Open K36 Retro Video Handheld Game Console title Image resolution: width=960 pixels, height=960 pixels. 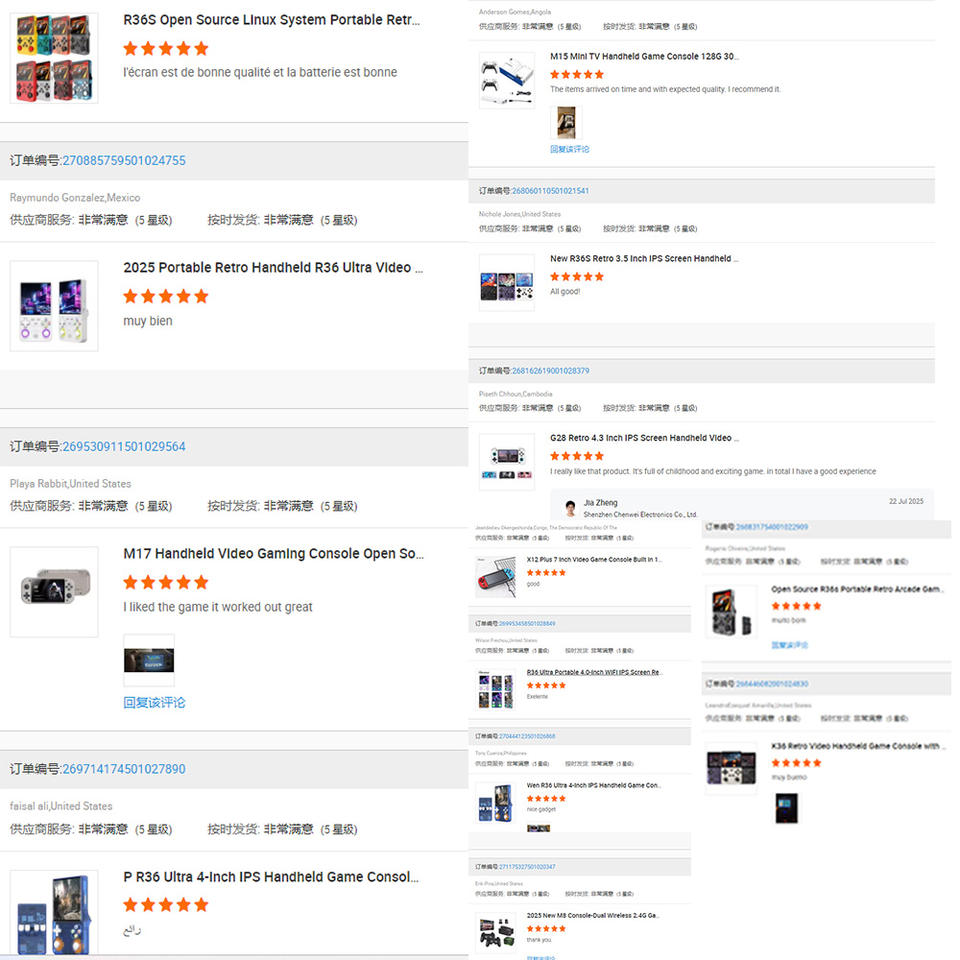click(858, 746)
